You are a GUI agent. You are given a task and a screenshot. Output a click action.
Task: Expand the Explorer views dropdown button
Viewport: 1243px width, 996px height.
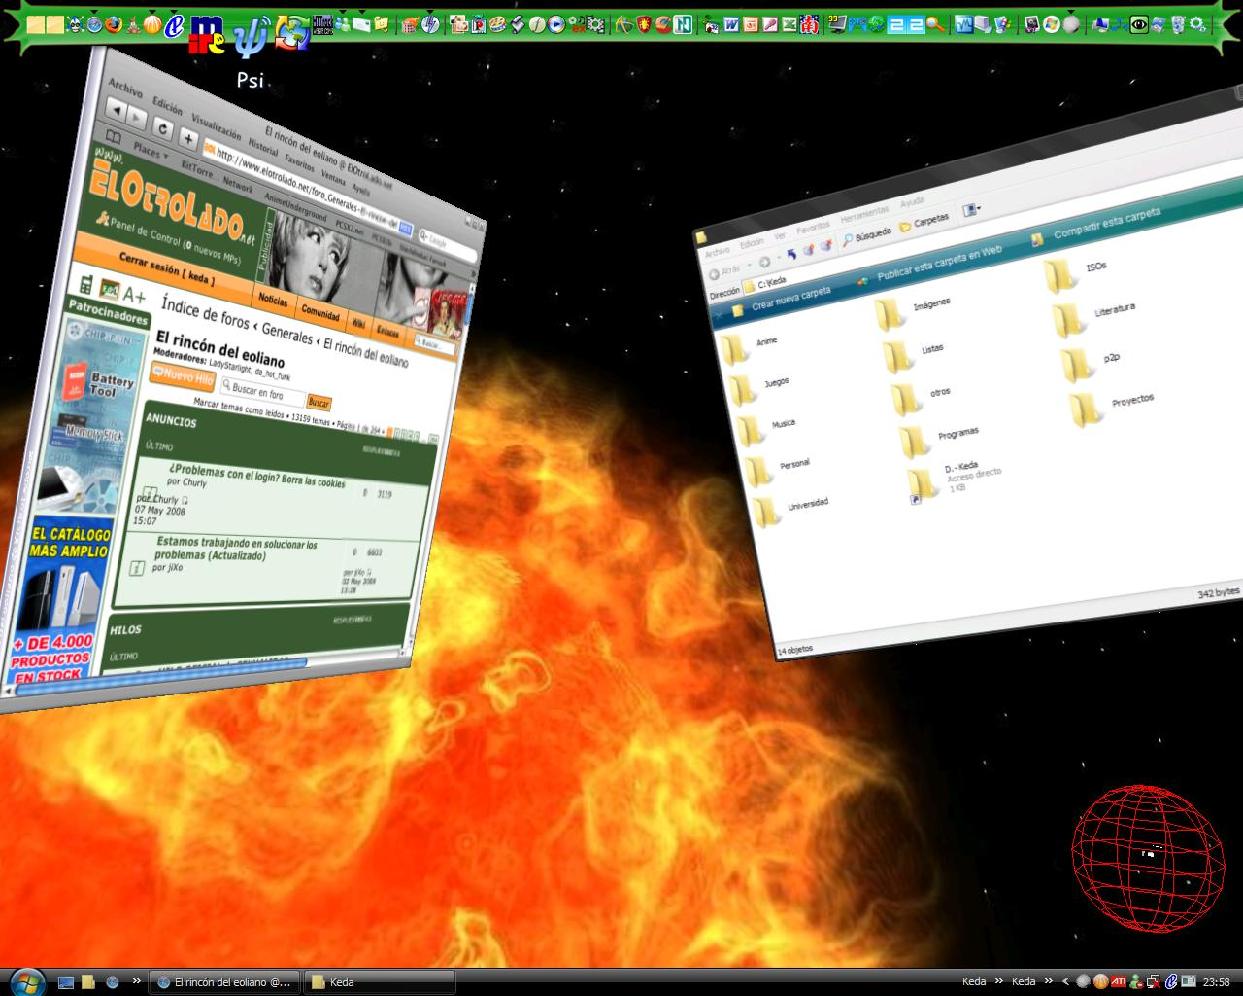point(970,210)
